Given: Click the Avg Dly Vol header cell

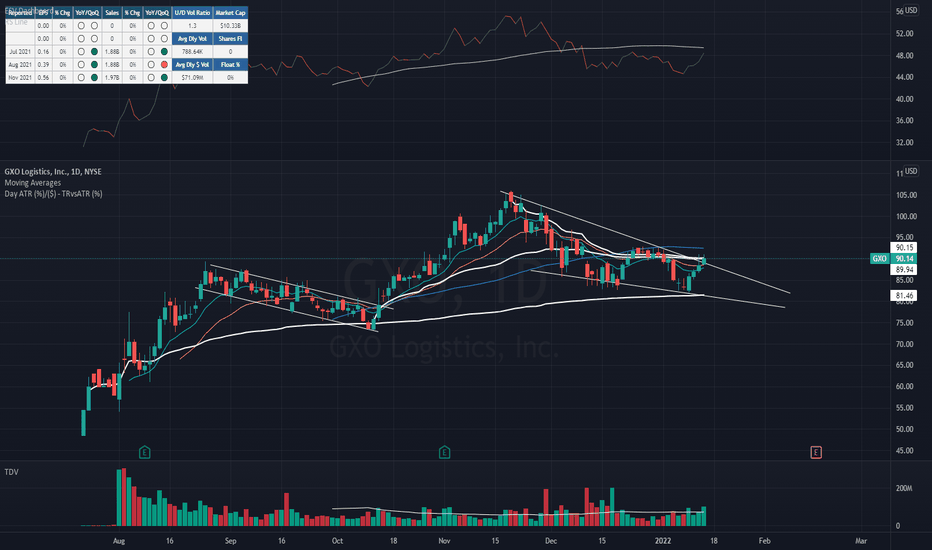Looking at the screenshot, I should click(192, 39).
